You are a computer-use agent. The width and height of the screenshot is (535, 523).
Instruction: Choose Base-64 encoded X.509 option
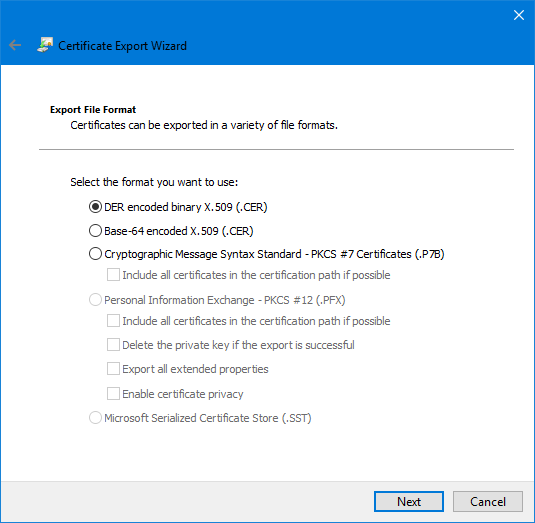95,231
